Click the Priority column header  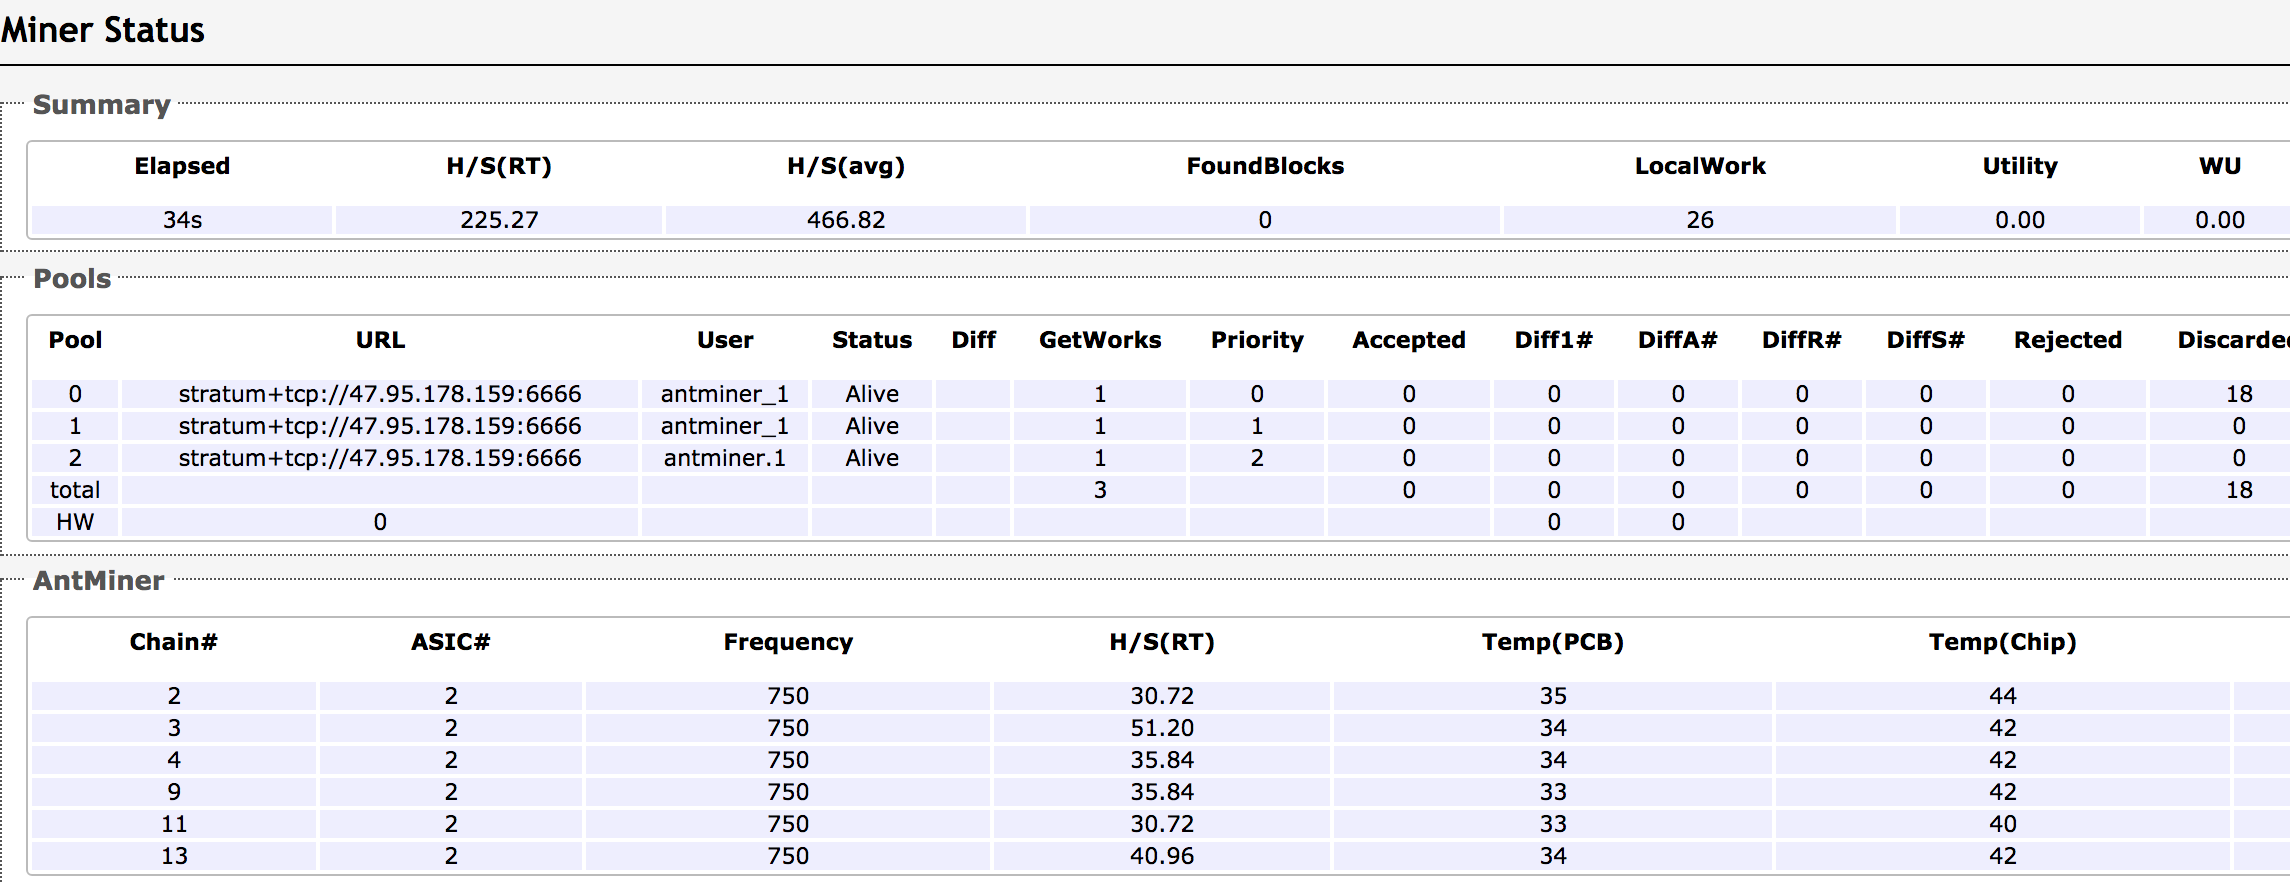[1257, 340]
